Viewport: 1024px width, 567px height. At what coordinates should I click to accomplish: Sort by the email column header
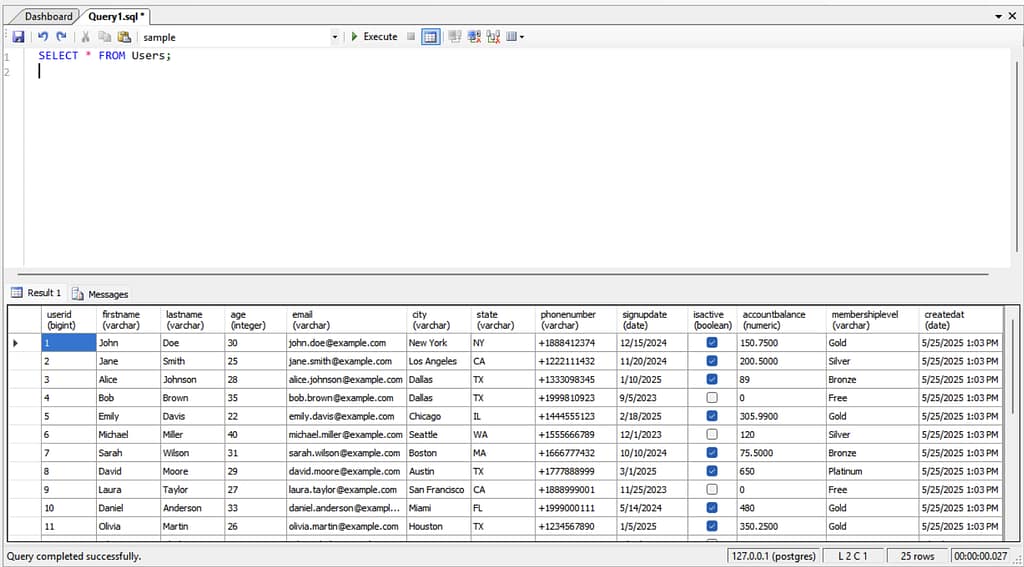coord(346,319)
